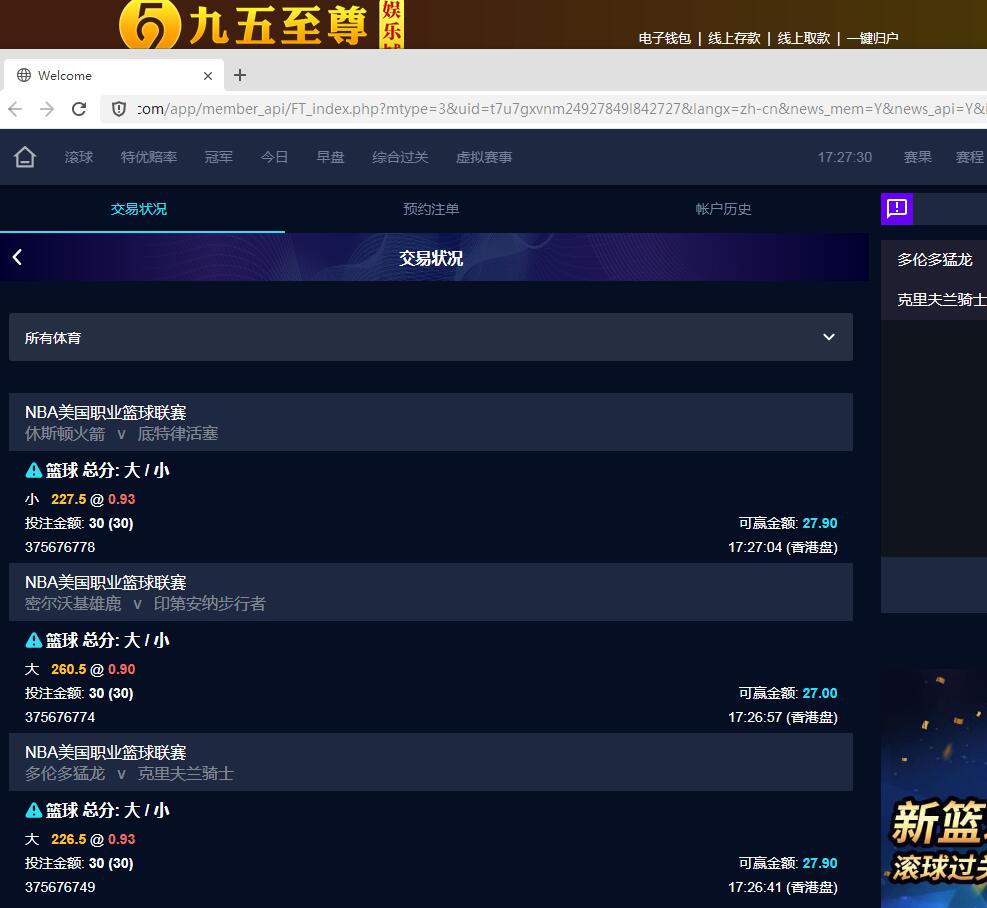
Task: Open the 今日 menu
Action: click(x=274, y=157)
